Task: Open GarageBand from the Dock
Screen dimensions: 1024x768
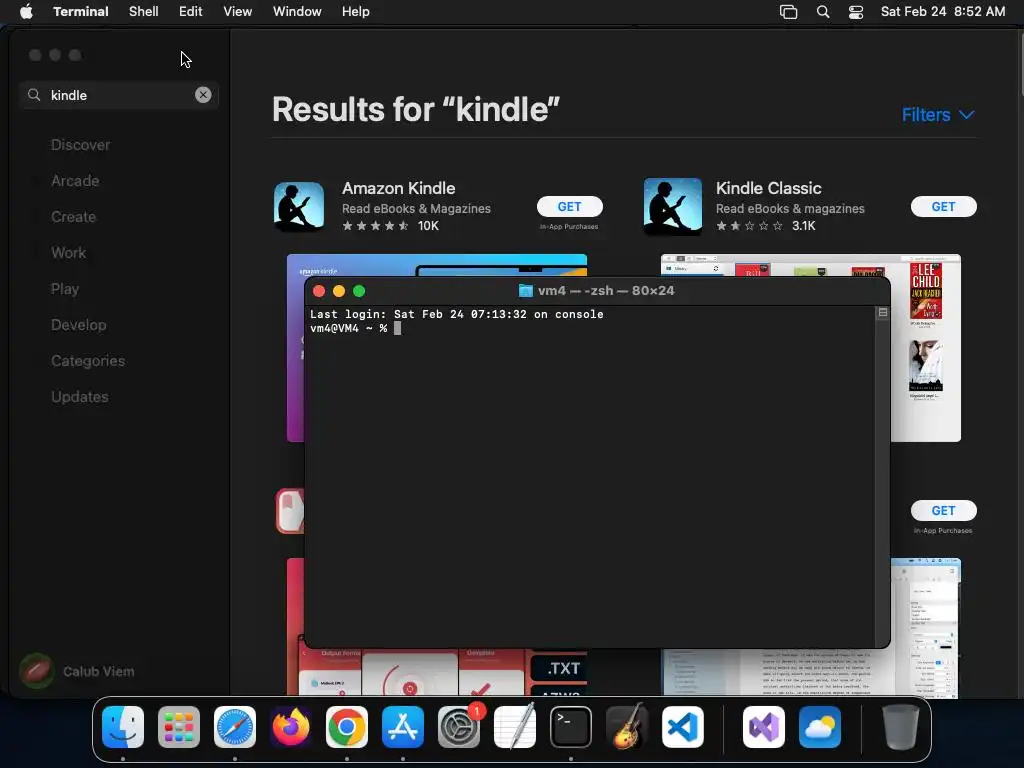Action: (627, 727)
